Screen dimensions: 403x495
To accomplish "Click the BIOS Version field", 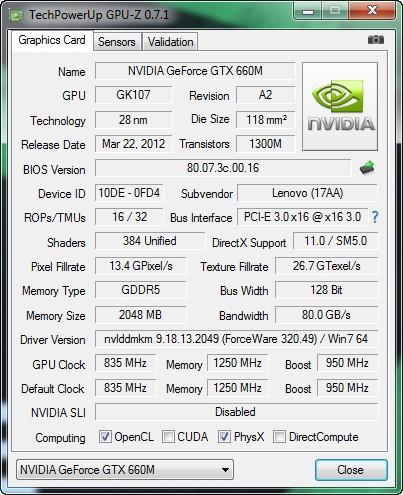I will 223,168.
